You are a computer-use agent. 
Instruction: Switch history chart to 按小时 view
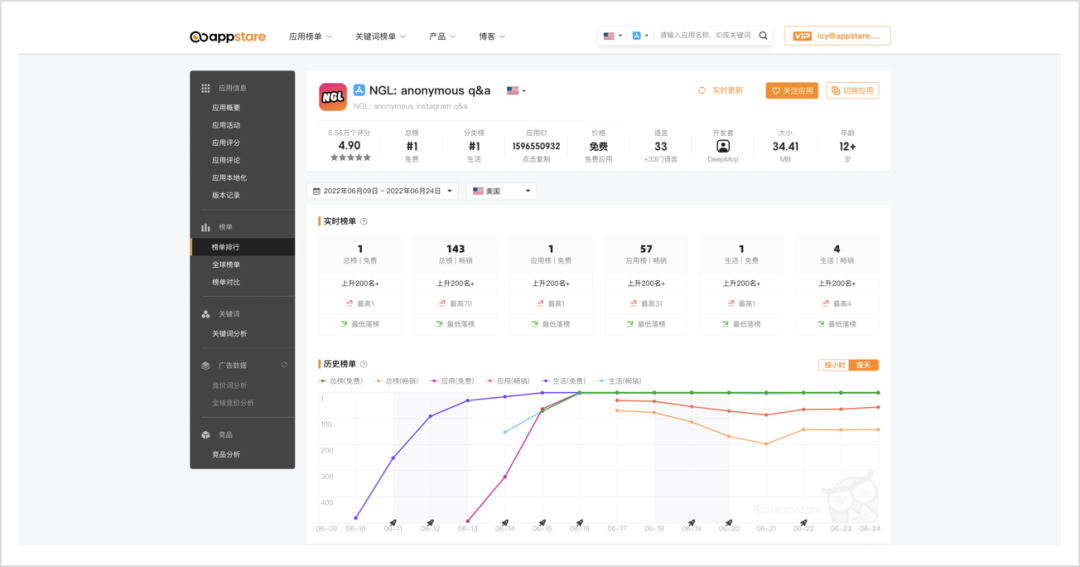(833, 365)
